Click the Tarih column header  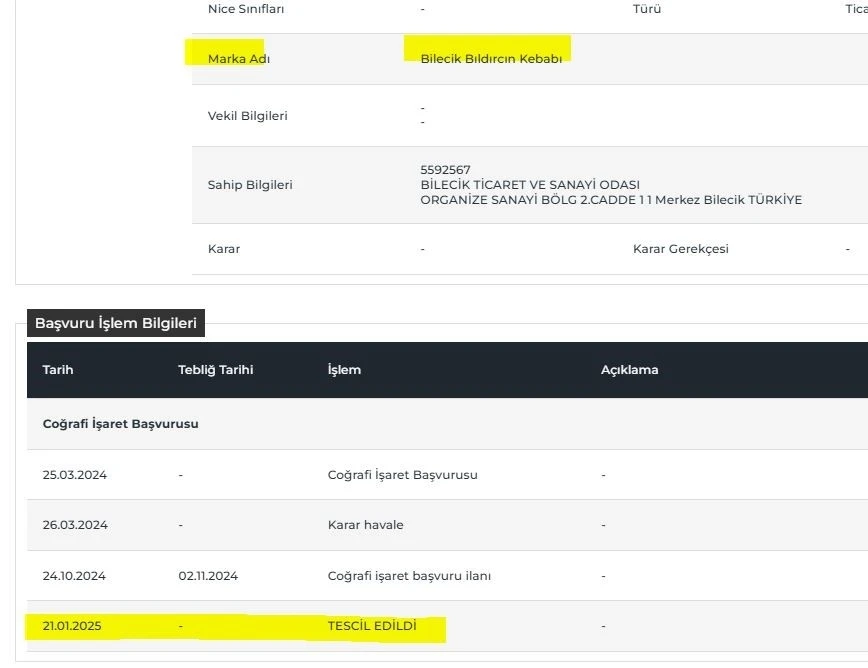pyautogui.click(x=58, y=370)
